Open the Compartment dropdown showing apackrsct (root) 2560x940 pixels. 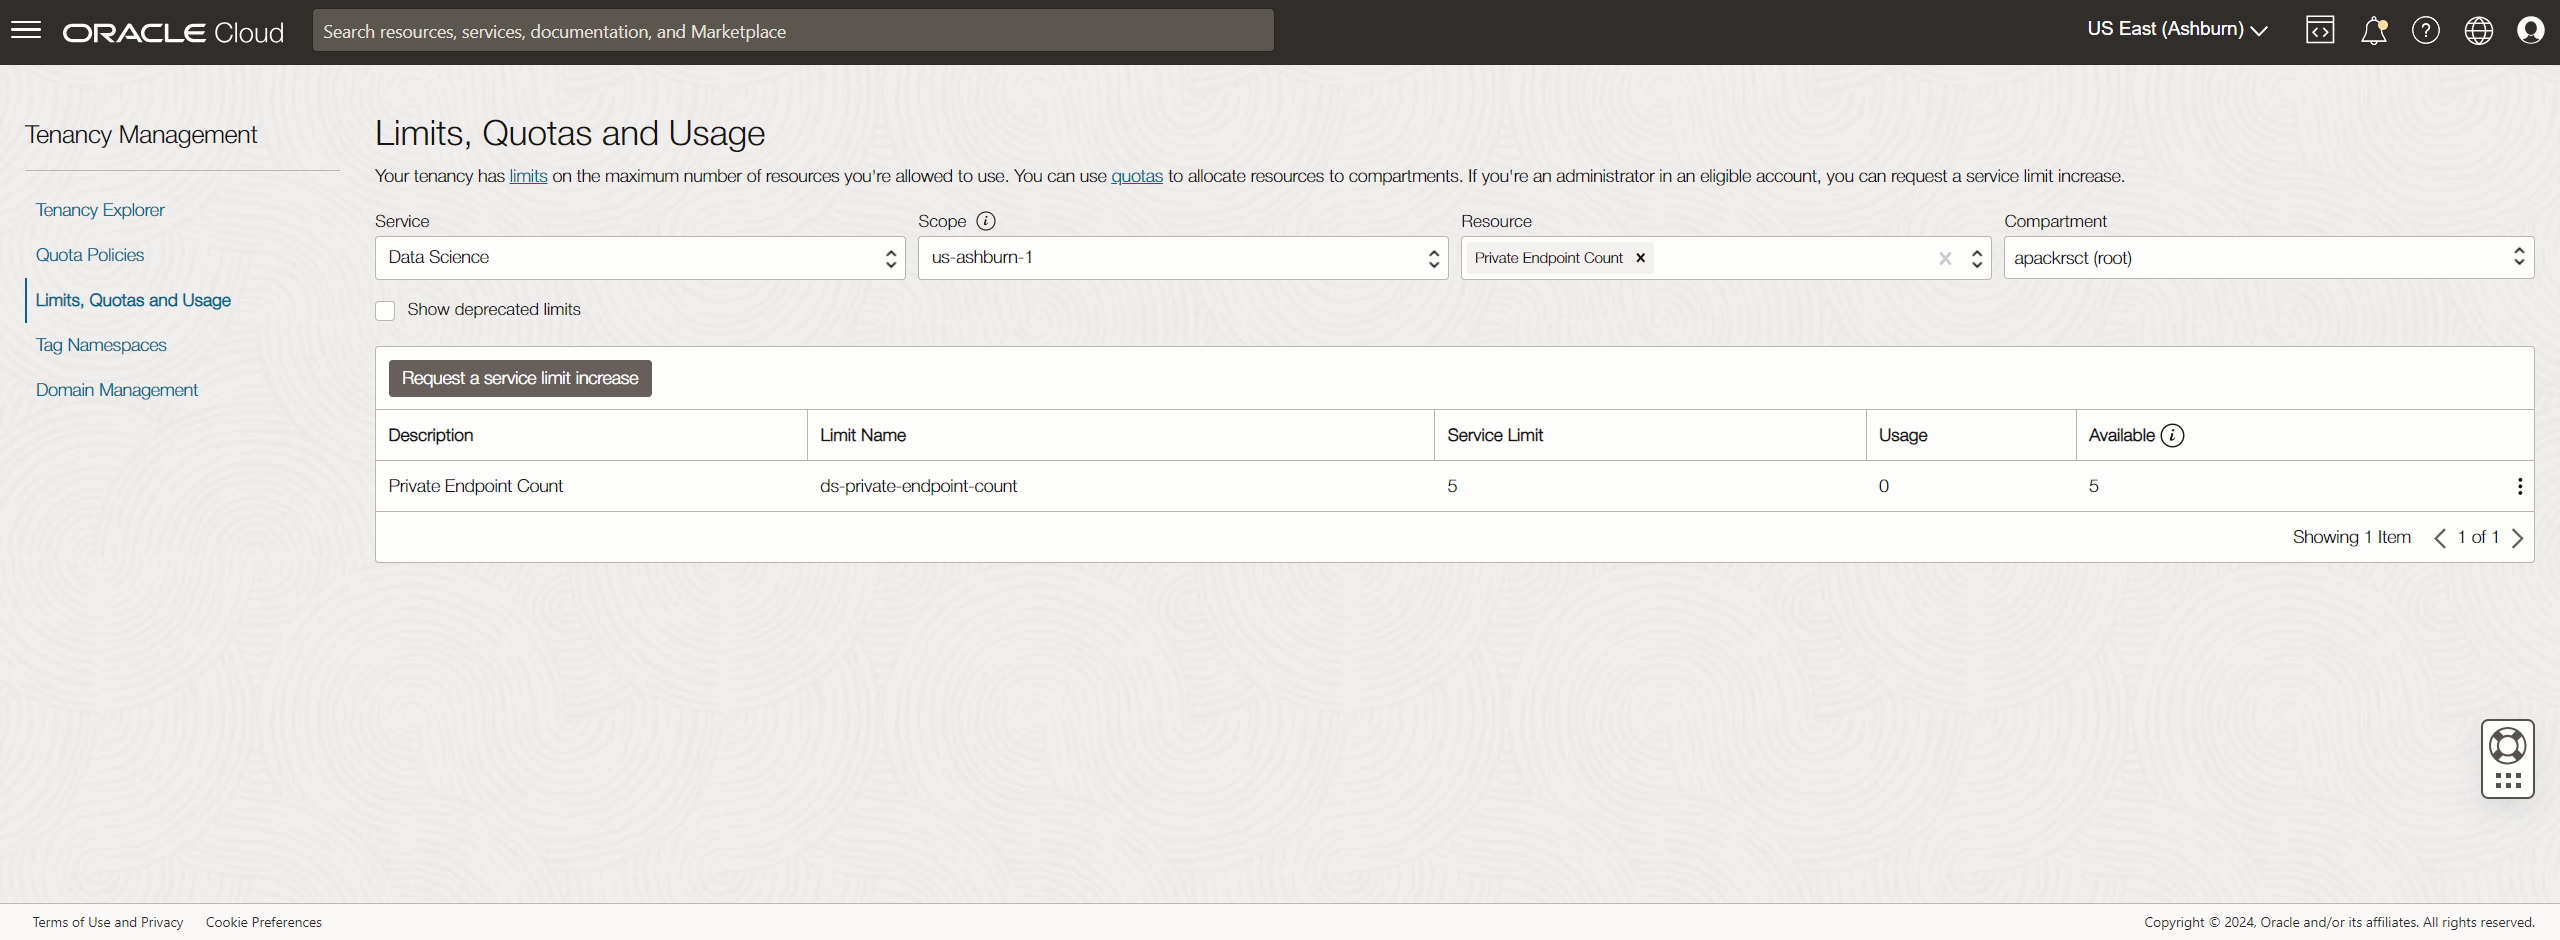click(2269, 258)
